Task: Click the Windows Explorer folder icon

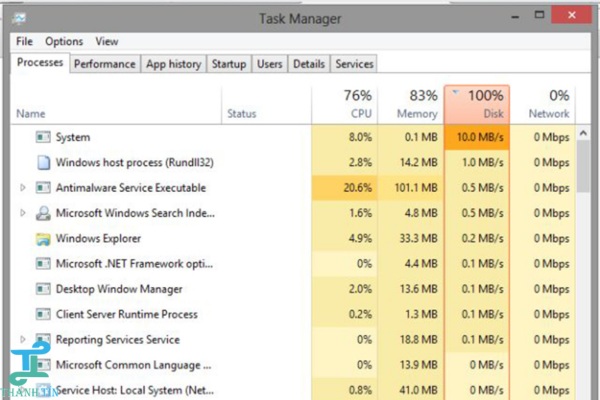Action: coord(43,238)
